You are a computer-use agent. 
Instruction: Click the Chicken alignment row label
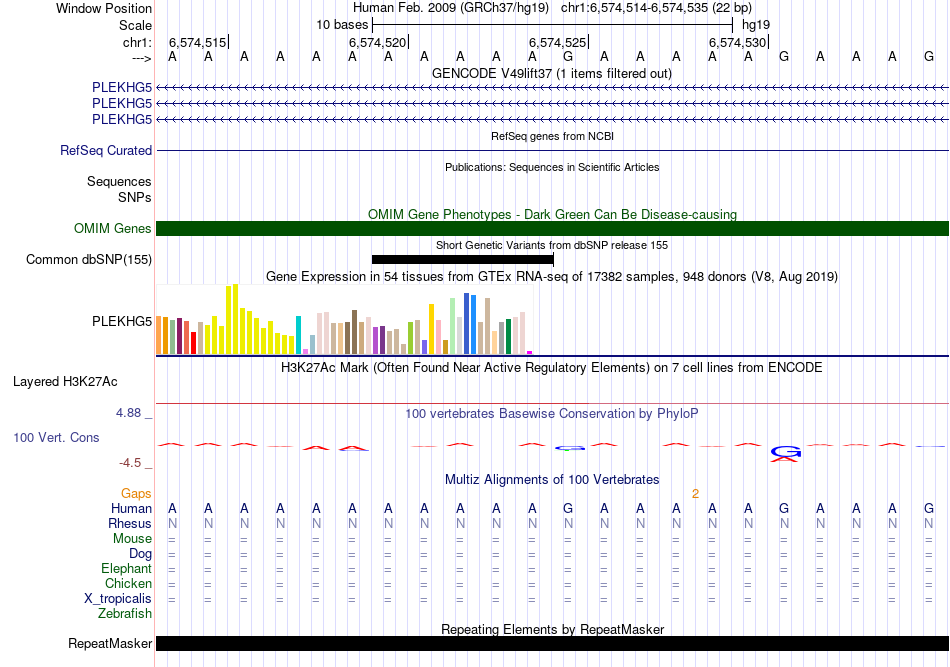[128, 583]
